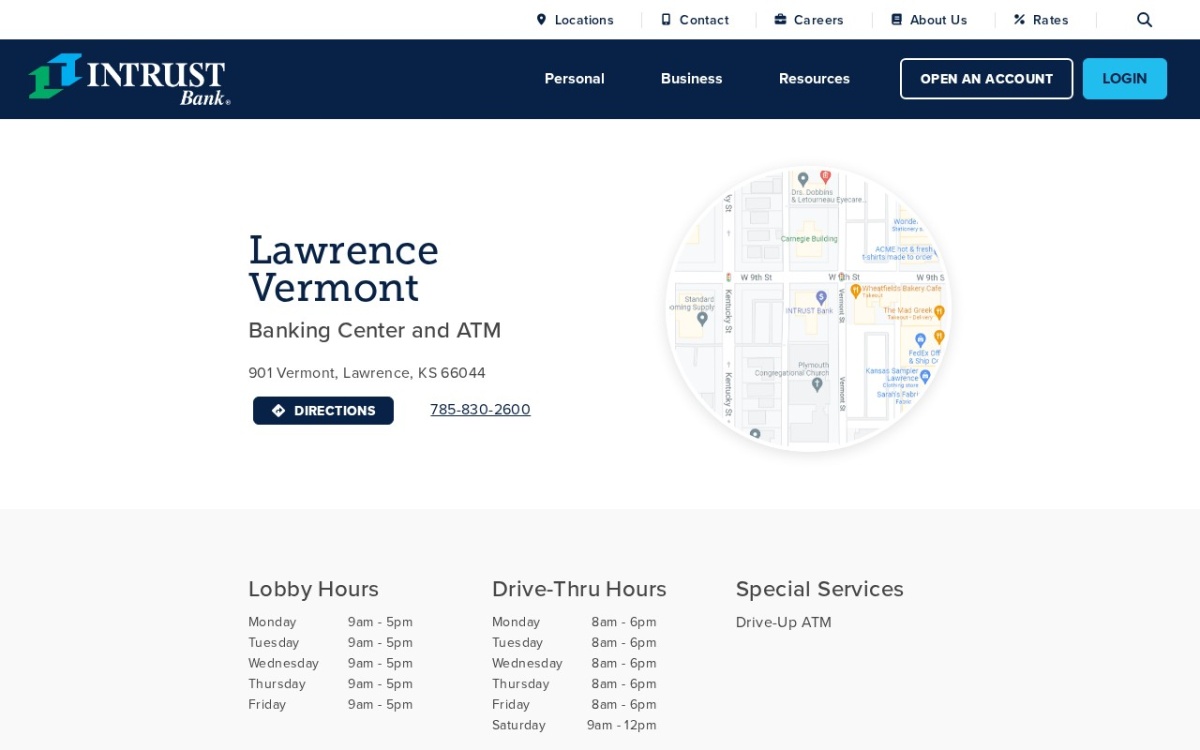
Task: Click the Lobby Hours heading
Action: [x=313, y=589]
